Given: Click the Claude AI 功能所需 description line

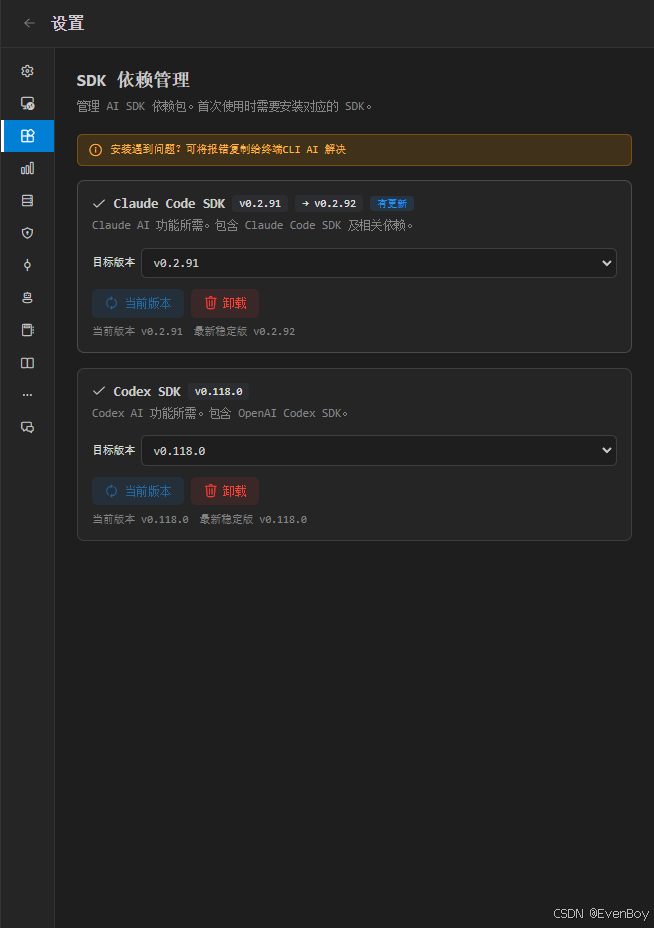Looking at the screenshot, I should 253,225.
